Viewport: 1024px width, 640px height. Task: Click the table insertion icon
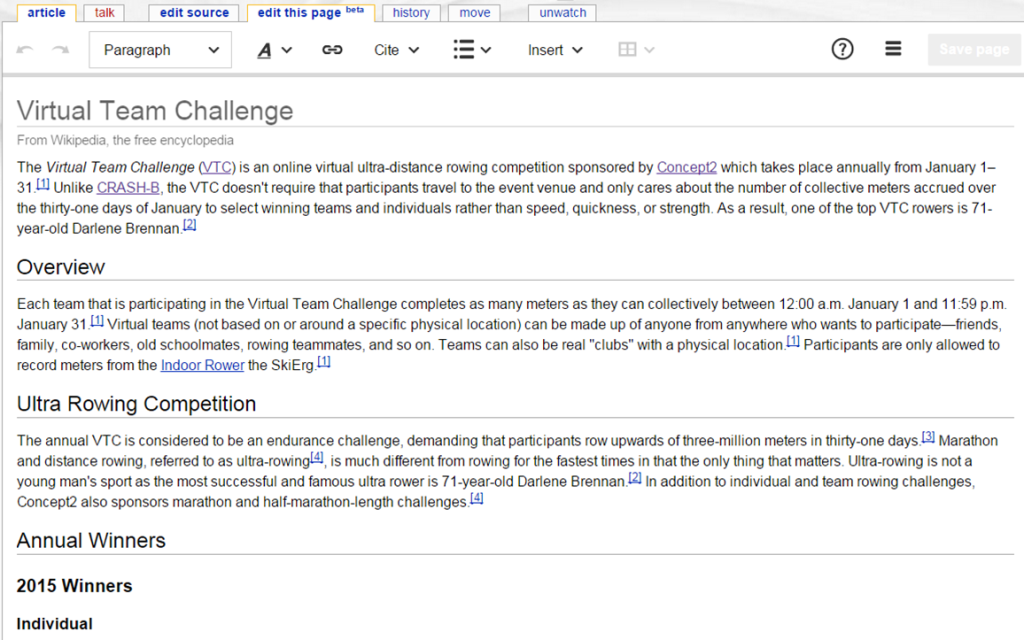coord(630,48)
